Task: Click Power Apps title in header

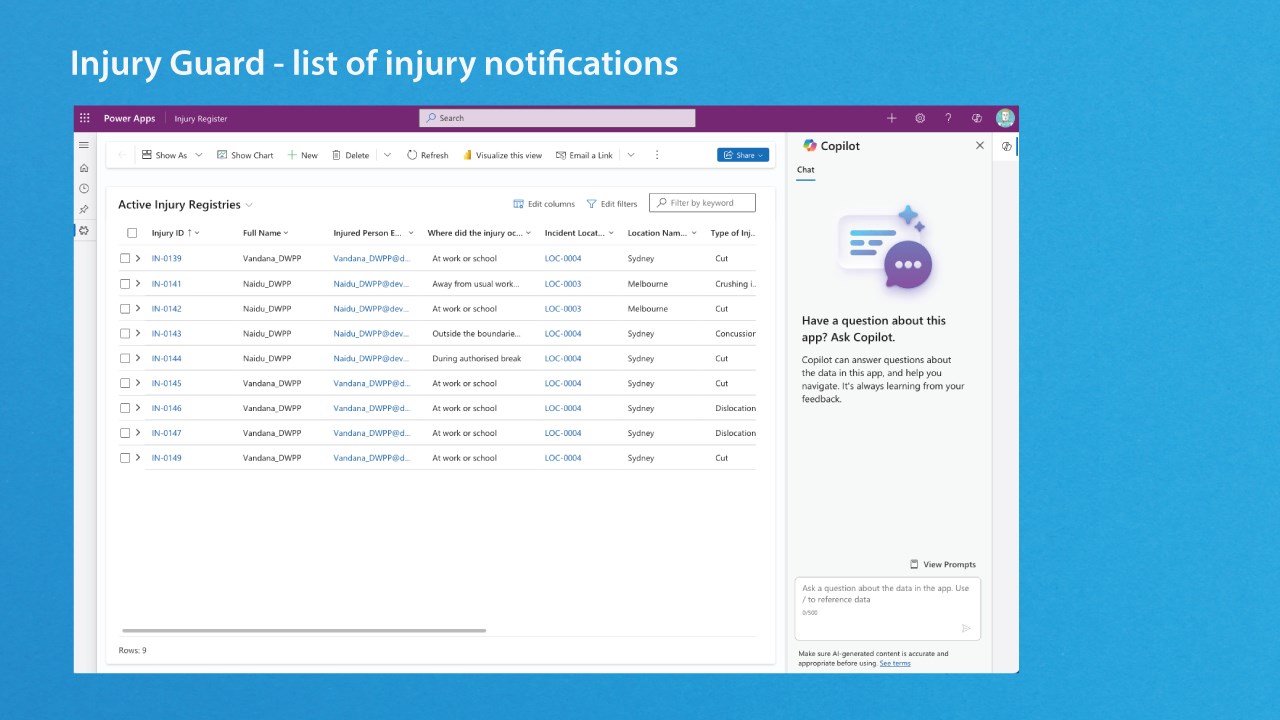Action: [130, 118]
